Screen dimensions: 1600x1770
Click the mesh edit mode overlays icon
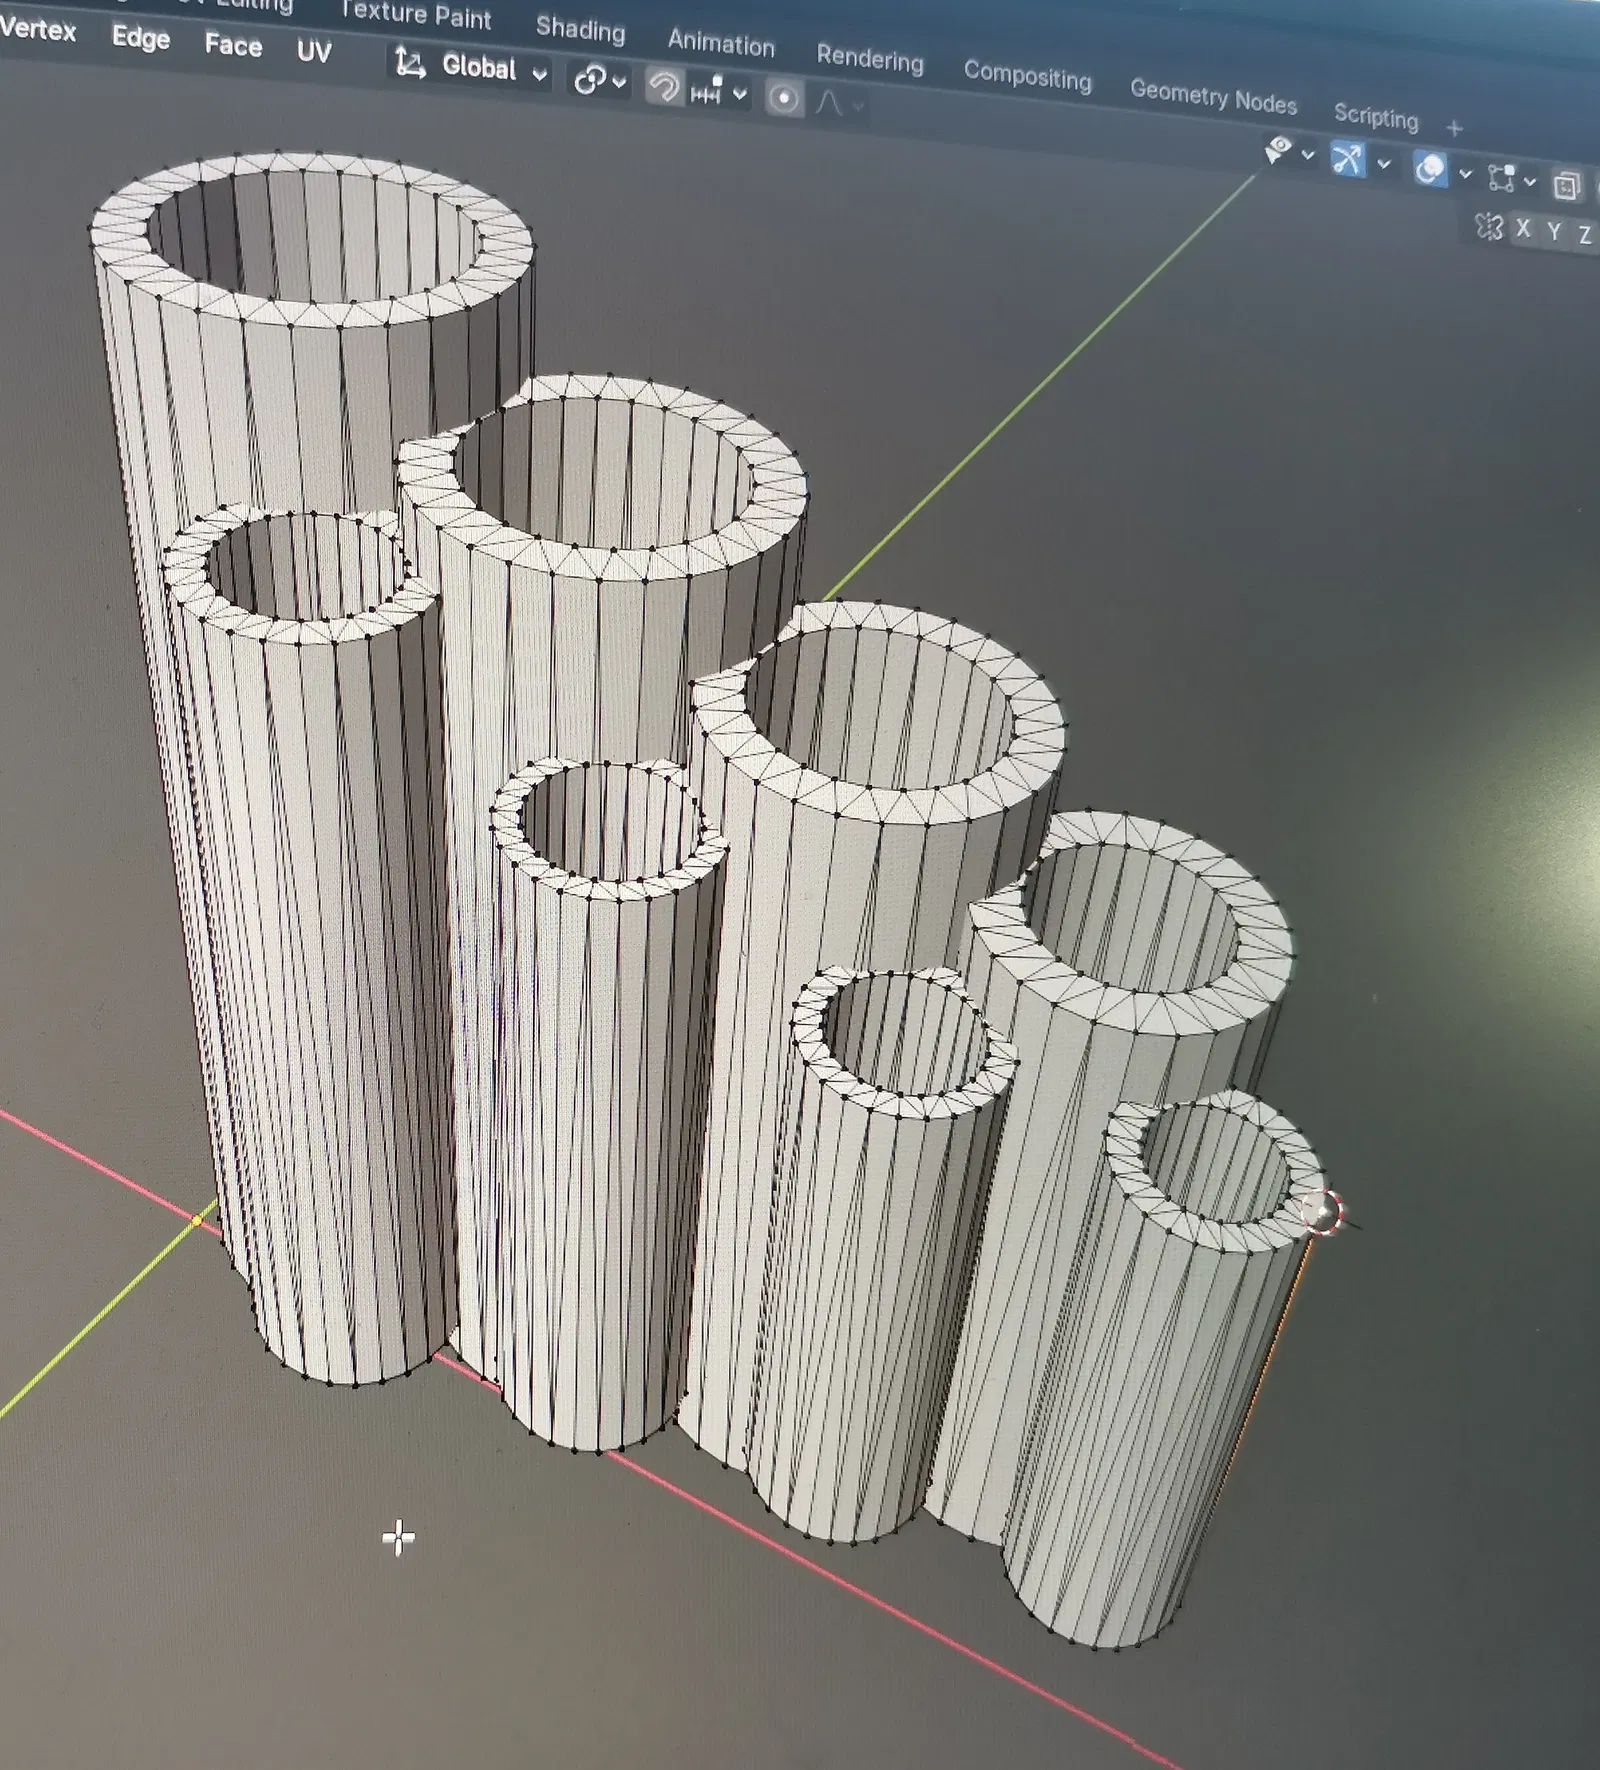pyautogui.click(x=1501, y=178)
